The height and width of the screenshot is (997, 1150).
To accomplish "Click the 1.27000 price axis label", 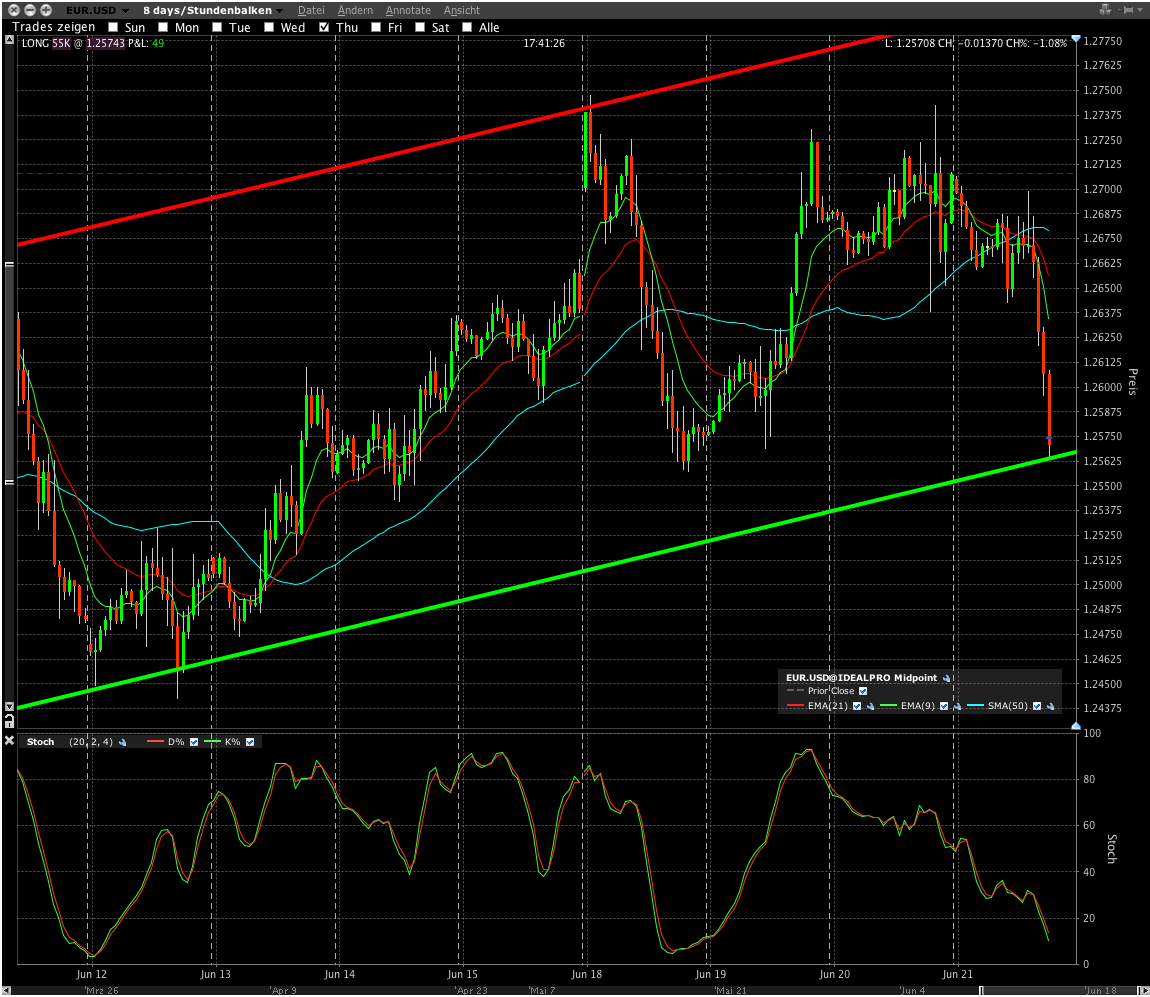I will [x=1102, y=189].
